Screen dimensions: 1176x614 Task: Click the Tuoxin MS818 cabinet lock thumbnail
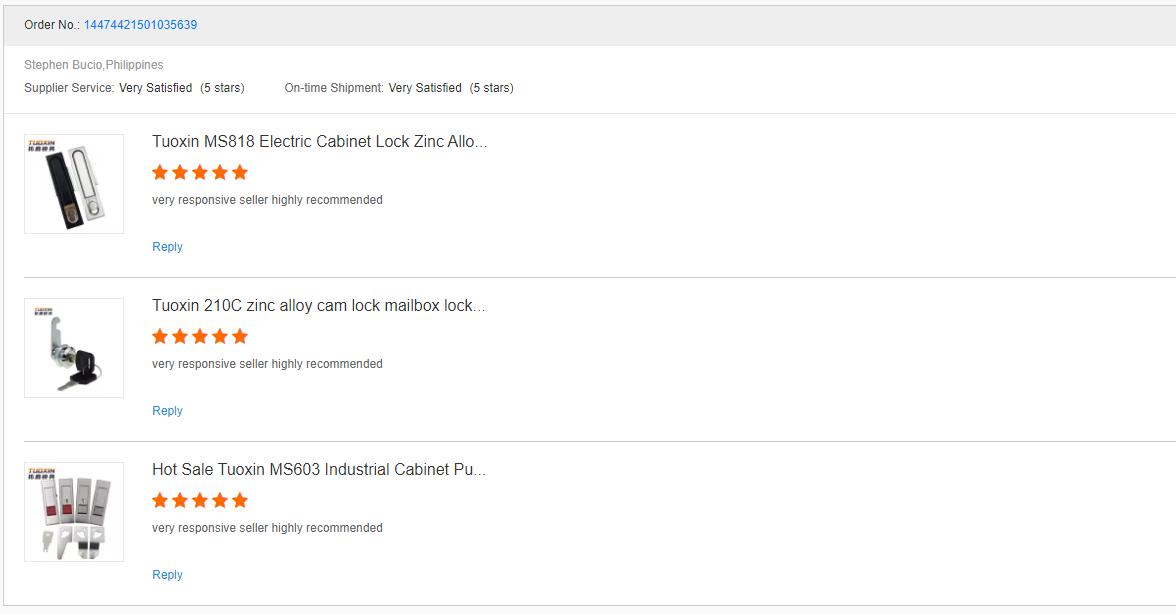pyautogui.click(x=74, y=184)
